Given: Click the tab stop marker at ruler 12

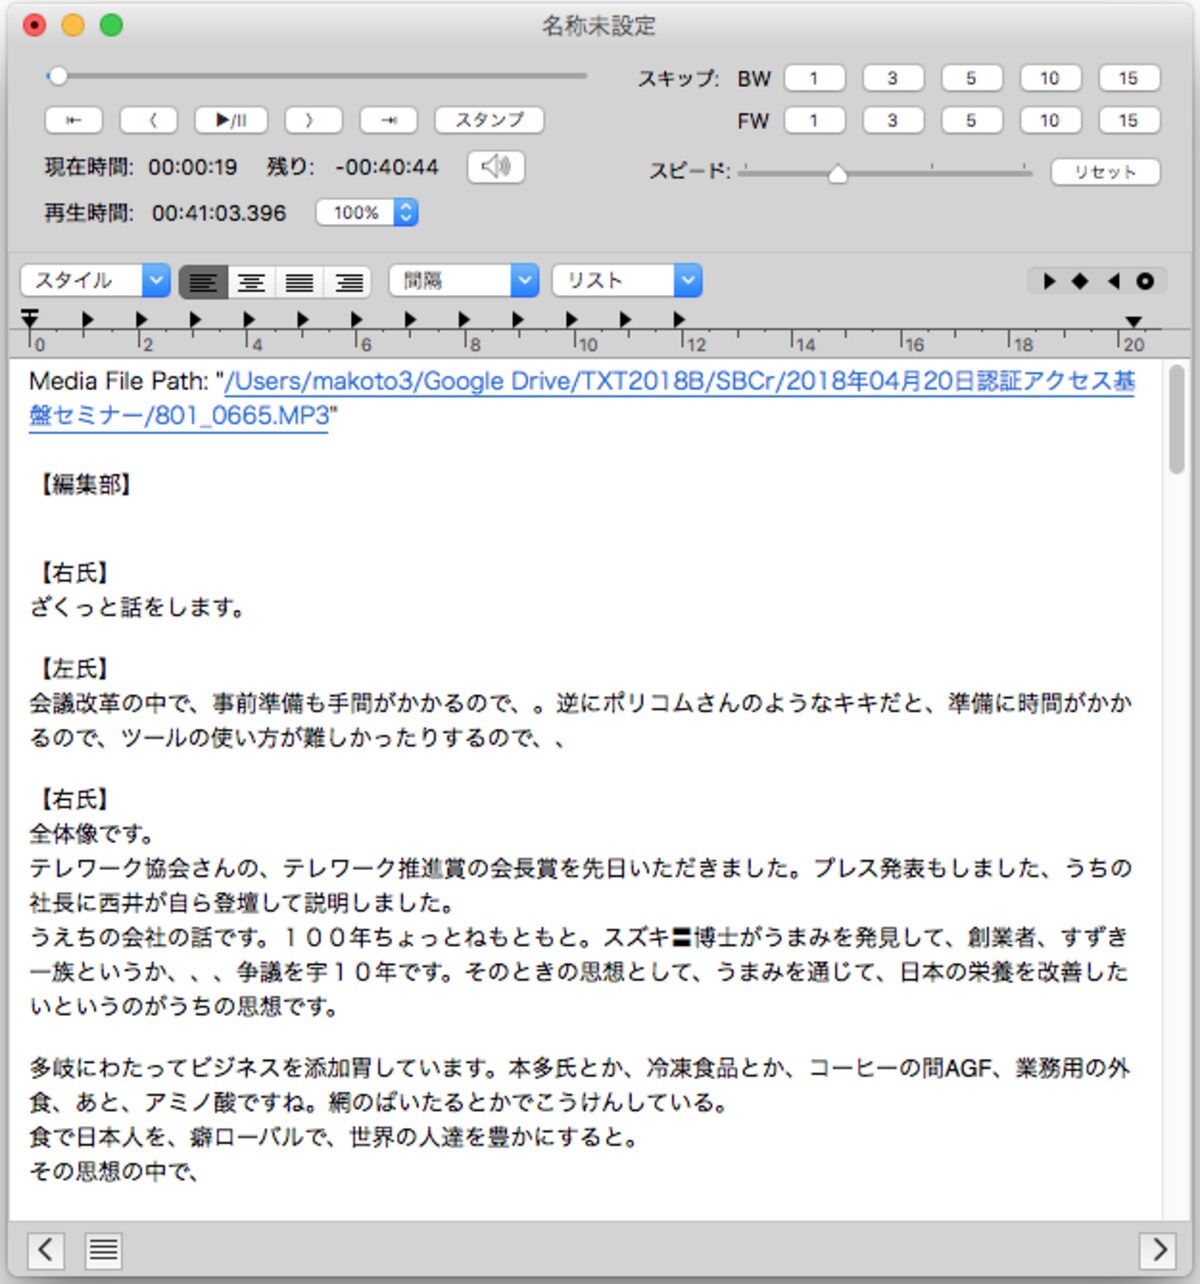Looking at the screenshot, I should (679, 319).
